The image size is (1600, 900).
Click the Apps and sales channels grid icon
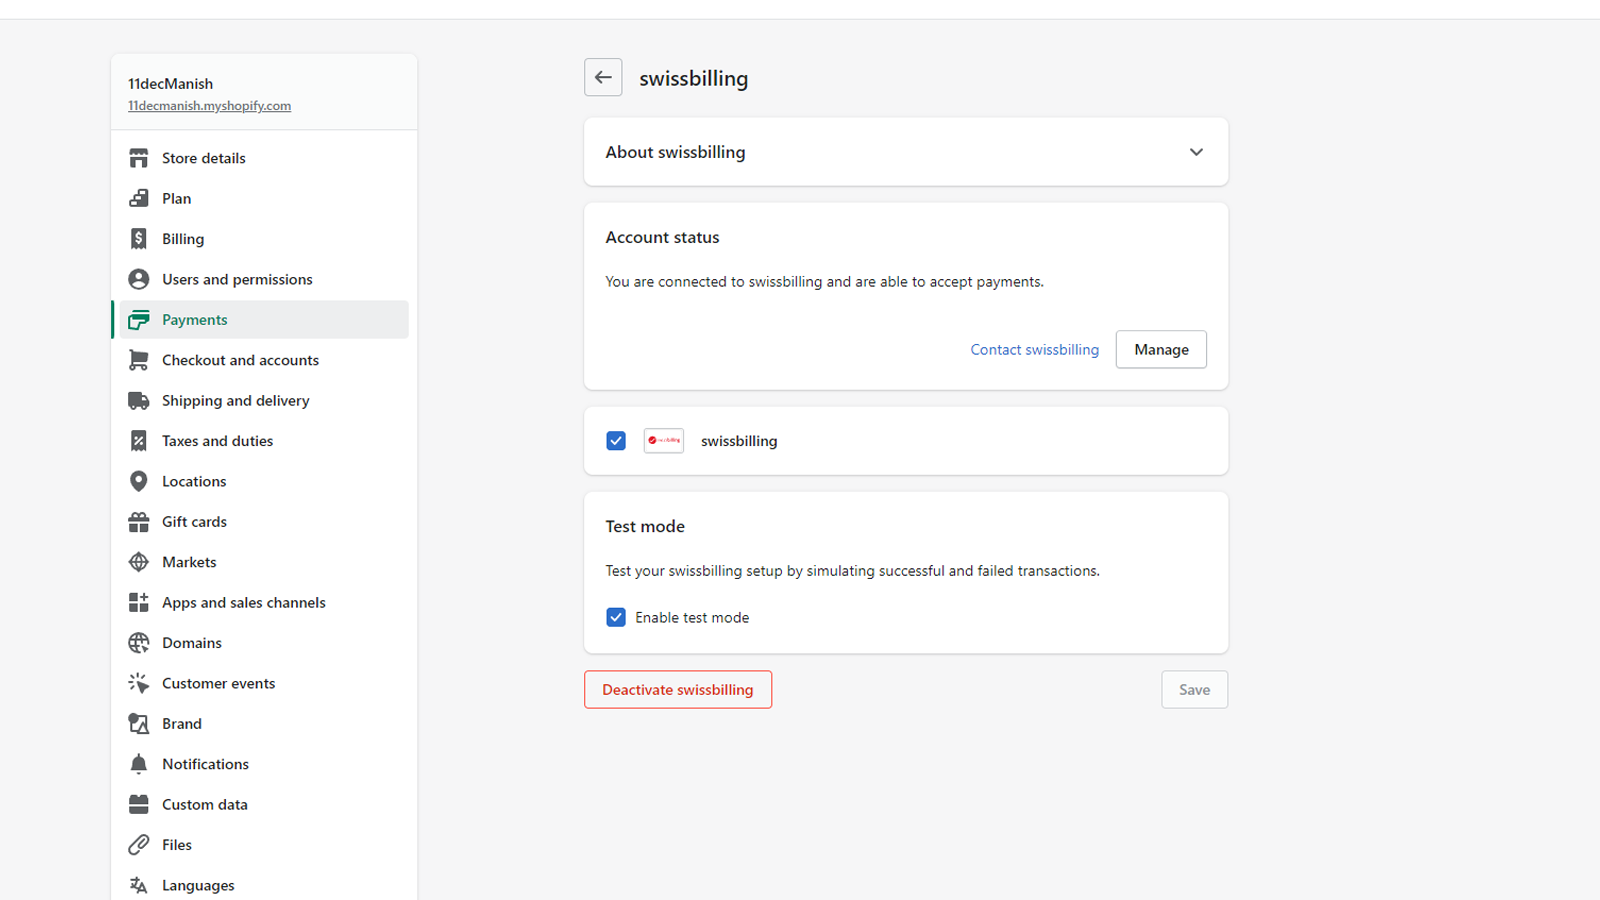[x=139, y=602]
